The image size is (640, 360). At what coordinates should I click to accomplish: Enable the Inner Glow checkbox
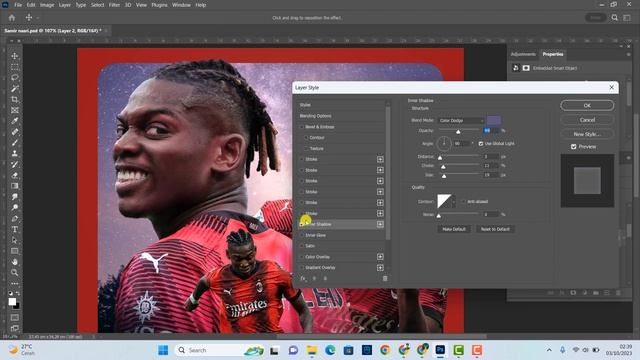click(x=302, y=235)
